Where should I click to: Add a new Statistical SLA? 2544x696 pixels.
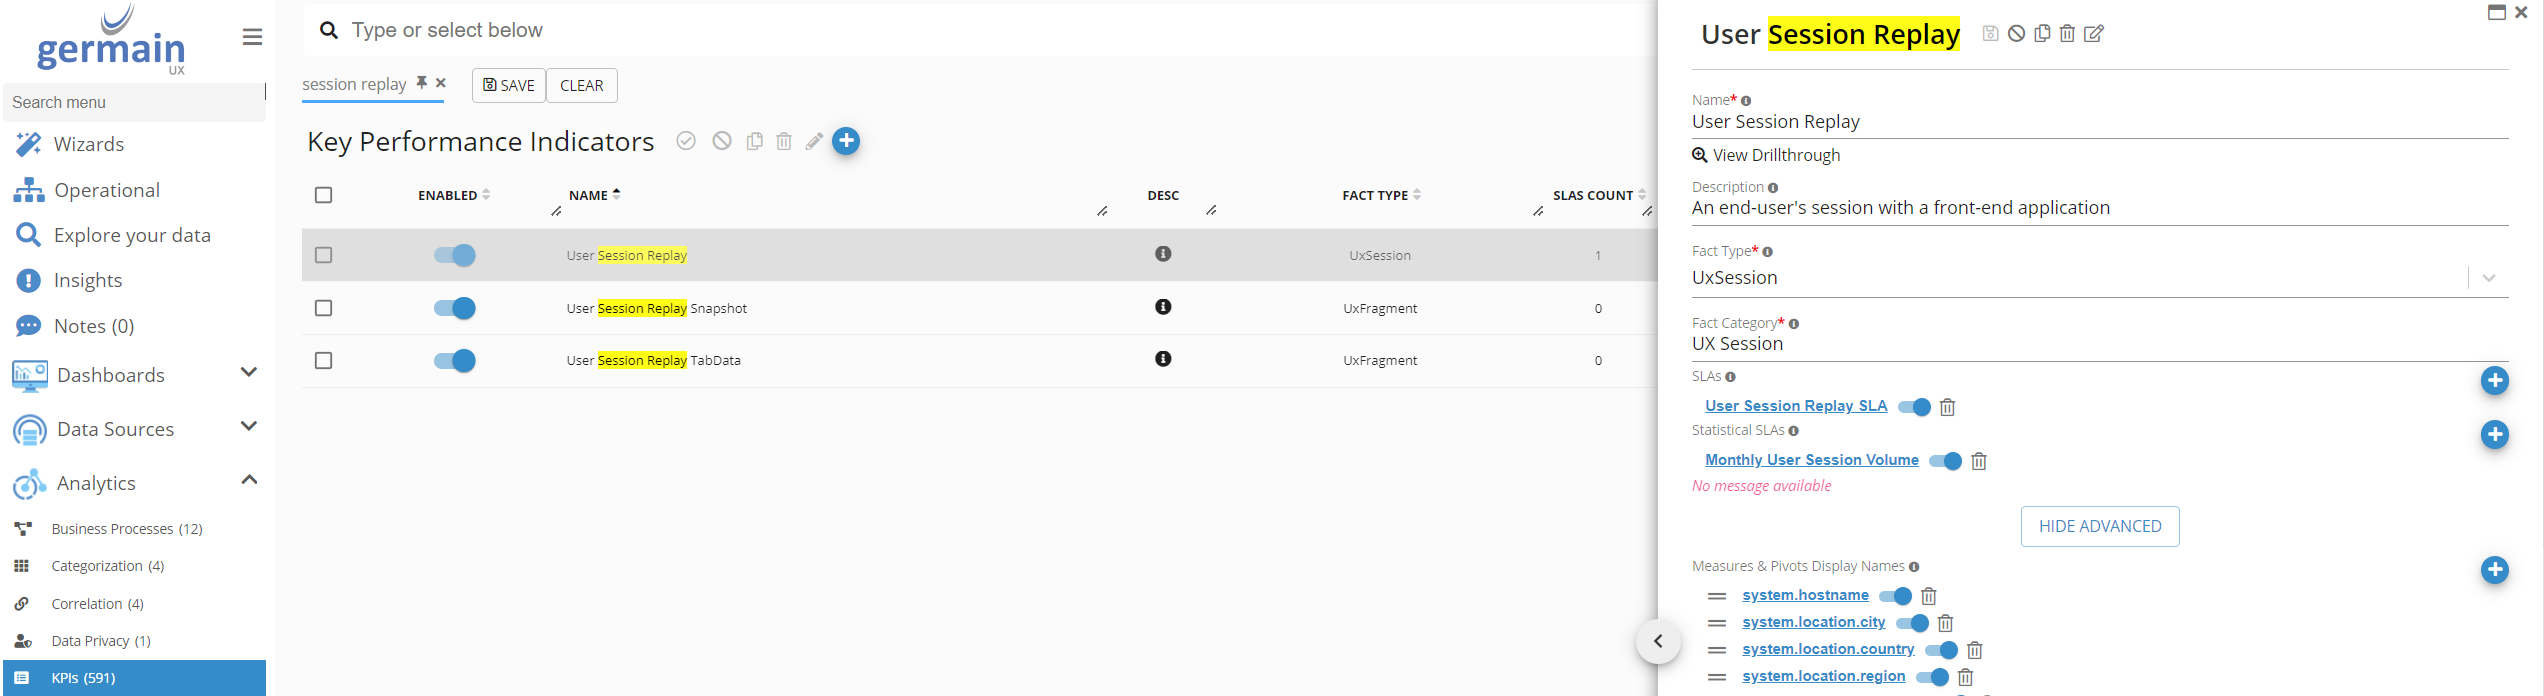[x=2494, y=434]
